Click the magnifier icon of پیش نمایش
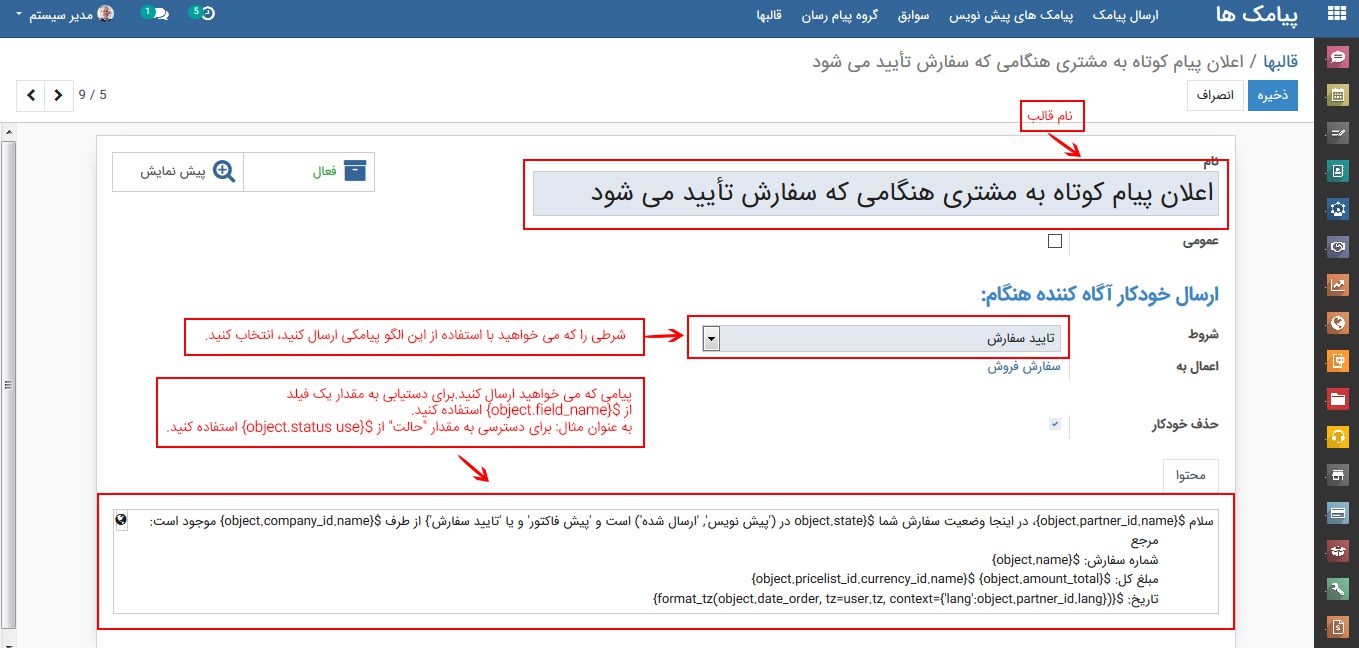 (x=224, y=171)
